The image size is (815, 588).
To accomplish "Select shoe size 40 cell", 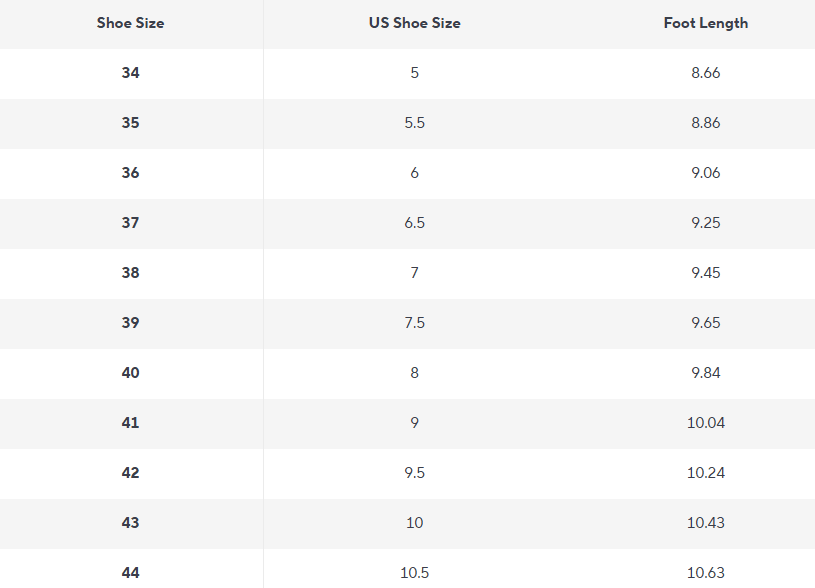I will click(130, 373).
